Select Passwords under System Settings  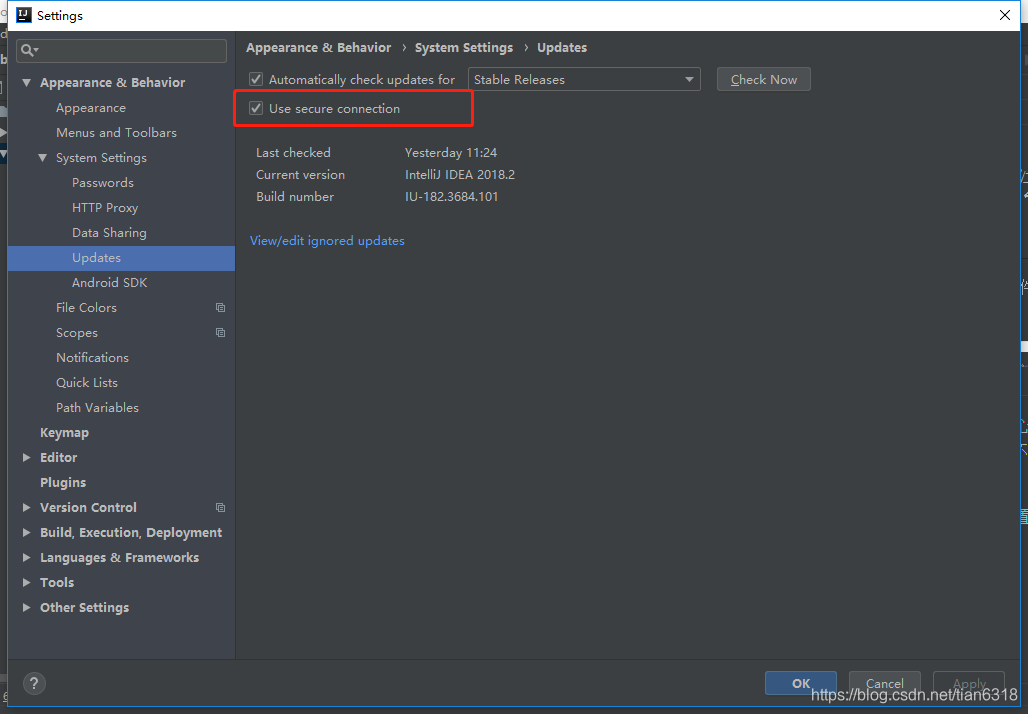tap(102, 183)
